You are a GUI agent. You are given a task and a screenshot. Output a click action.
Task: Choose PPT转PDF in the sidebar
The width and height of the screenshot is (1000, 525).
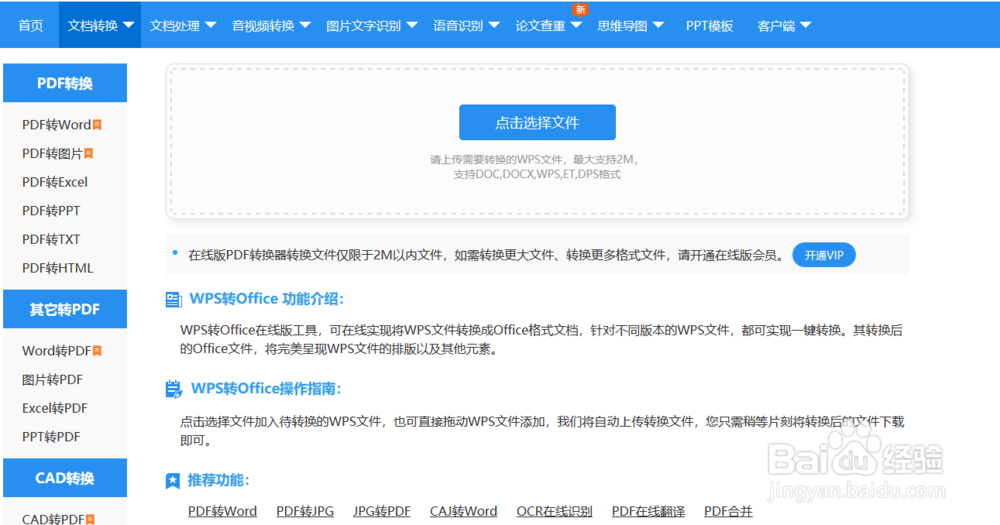[x=51, y=437]
